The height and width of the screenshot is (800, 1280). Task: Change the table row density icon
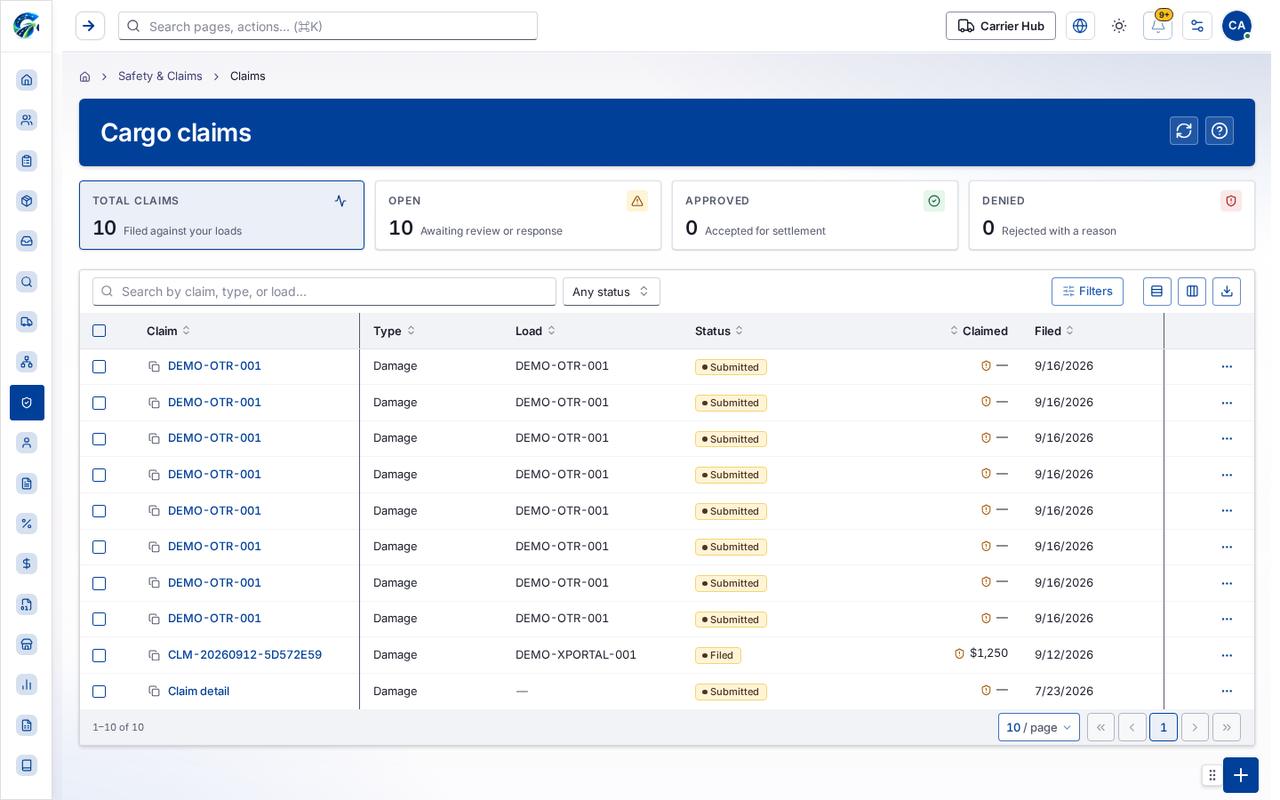tap(1157, 291)
